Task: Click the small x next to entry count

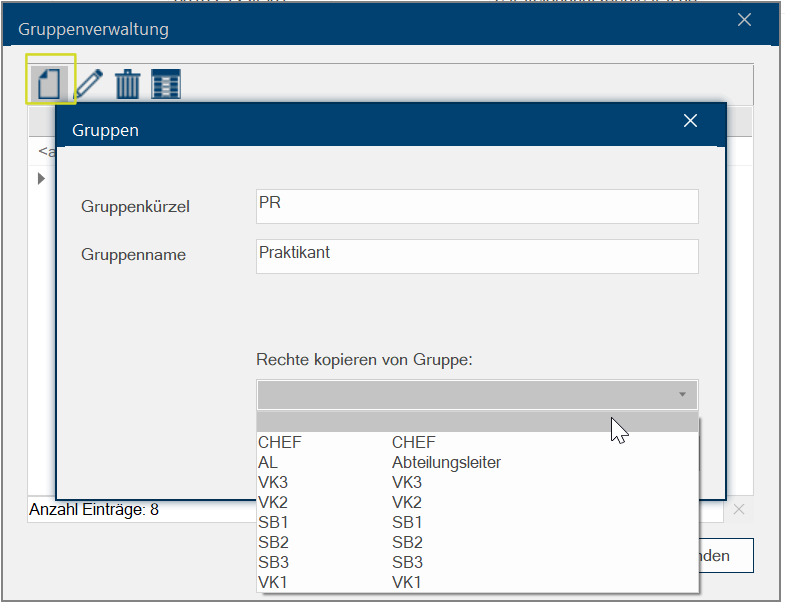Action: point(738,510)
